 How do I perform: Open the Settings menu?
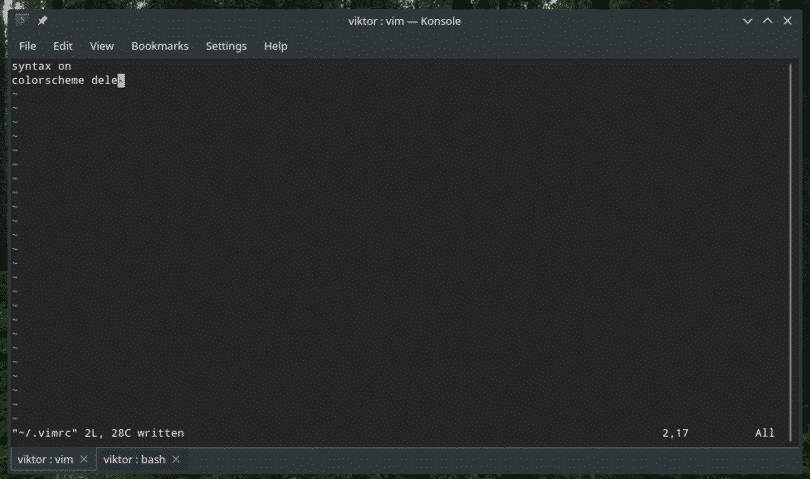tap(226, 46)
